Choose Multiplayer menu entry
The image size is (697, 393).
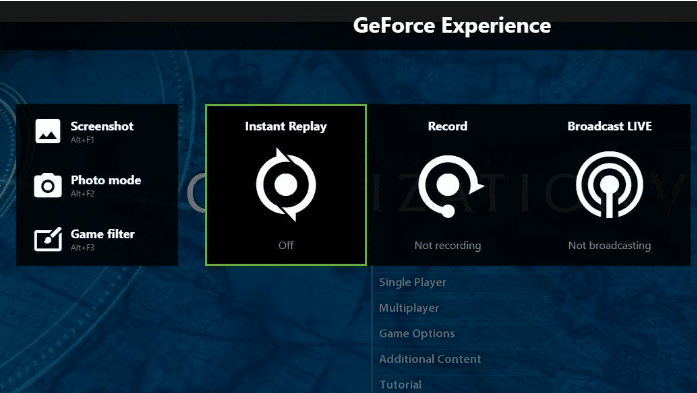(409, 308)
